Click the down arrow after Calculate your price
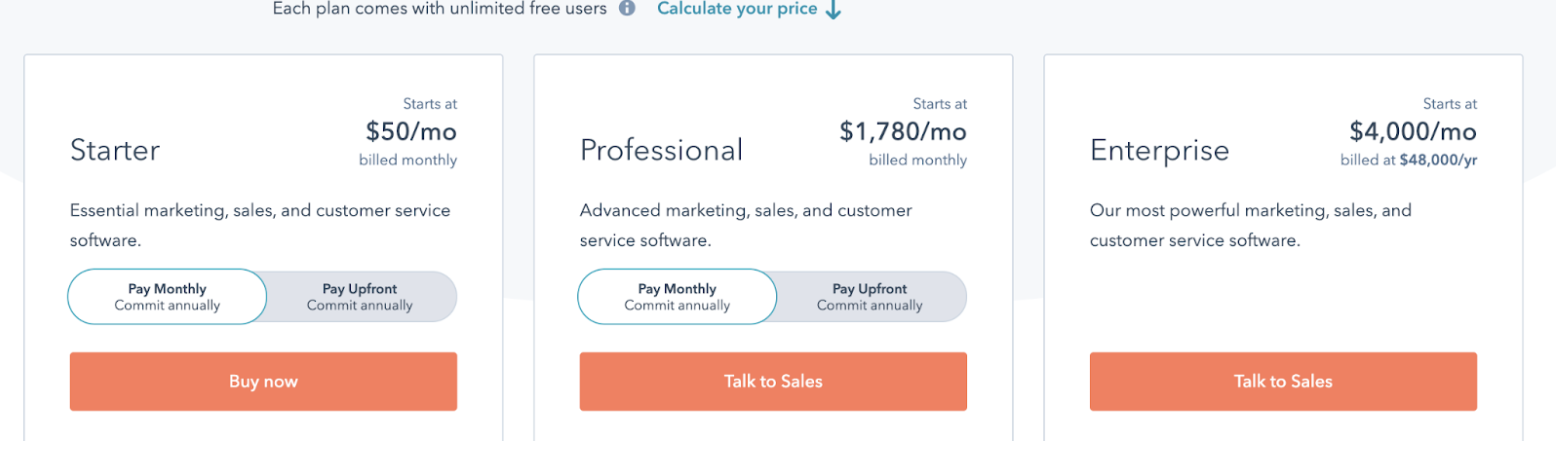This screenshot has height=466, width=1558. tap(833, 10)
